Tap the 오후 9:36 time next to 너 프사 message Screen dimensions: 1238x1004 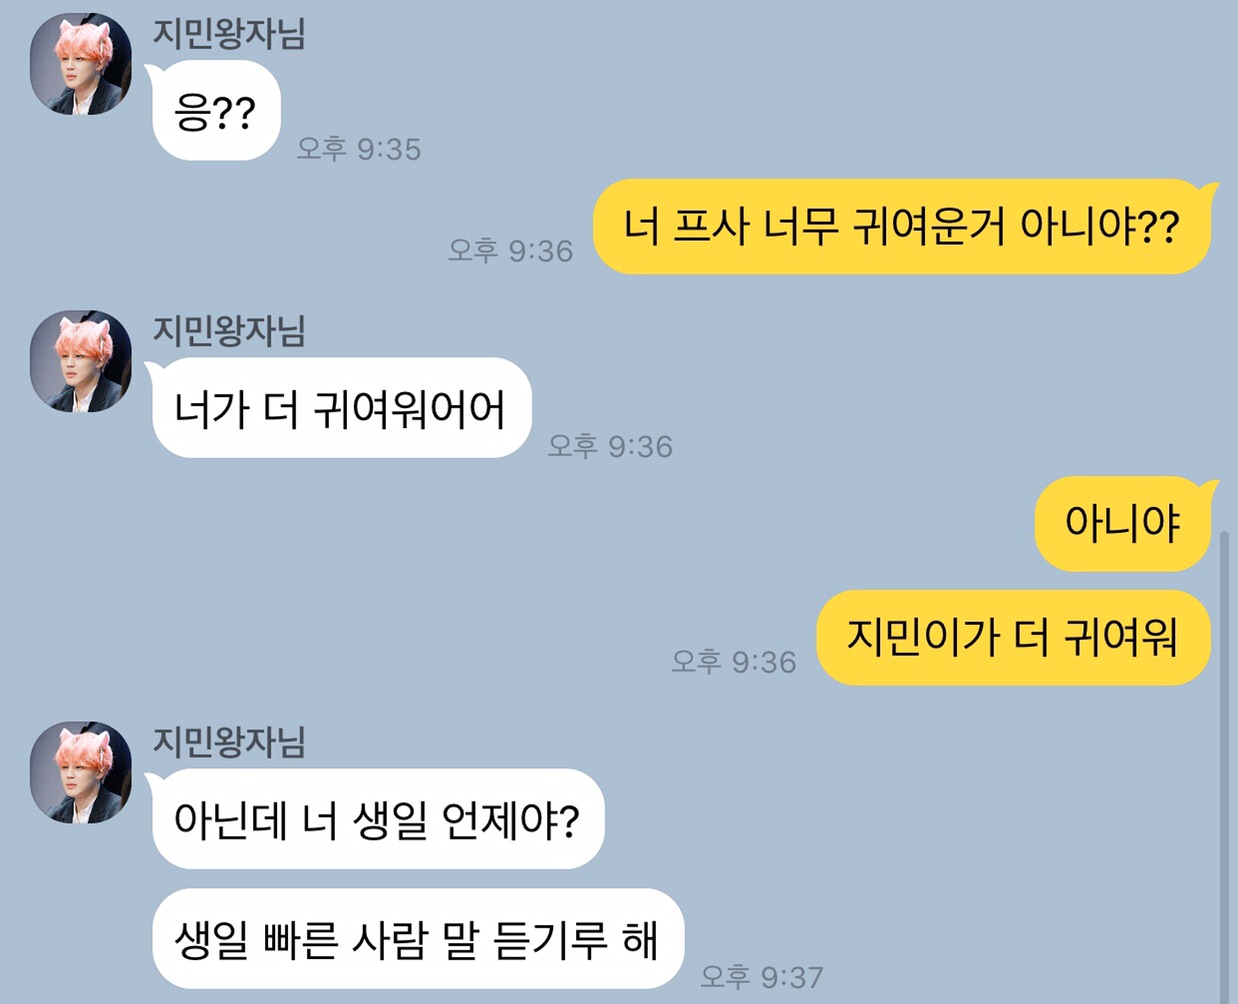(511, 250)
